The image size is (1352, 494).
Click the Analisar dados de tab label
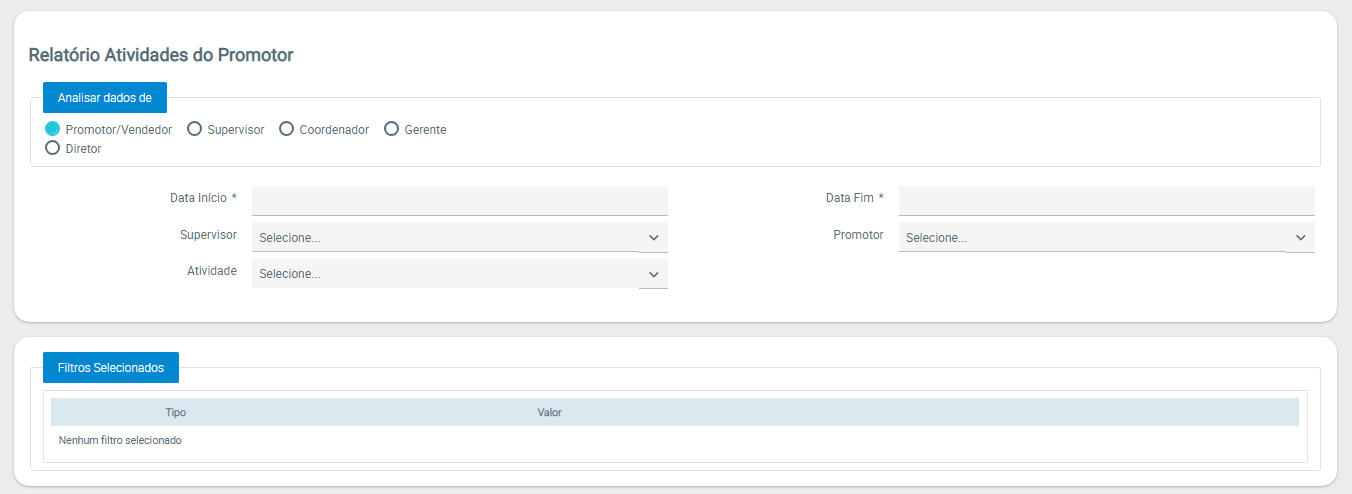point(105,98)
